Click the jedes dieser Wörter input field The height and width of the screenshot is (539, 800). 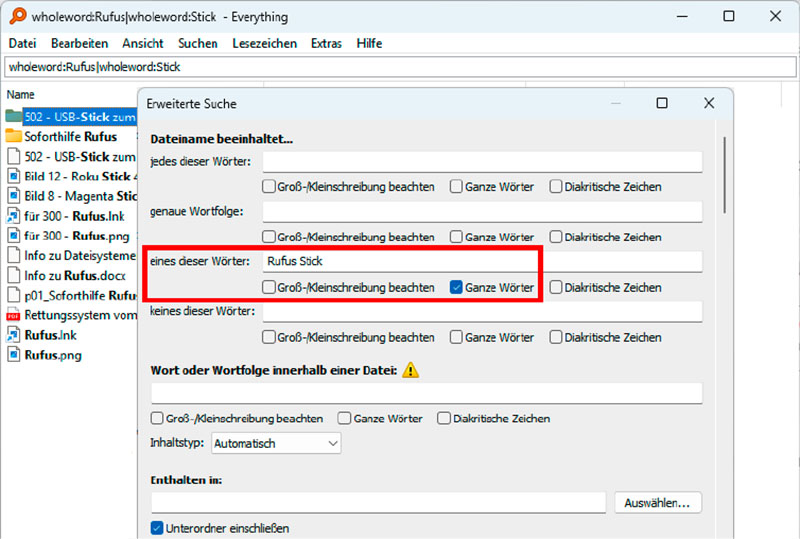coord(482,161)
